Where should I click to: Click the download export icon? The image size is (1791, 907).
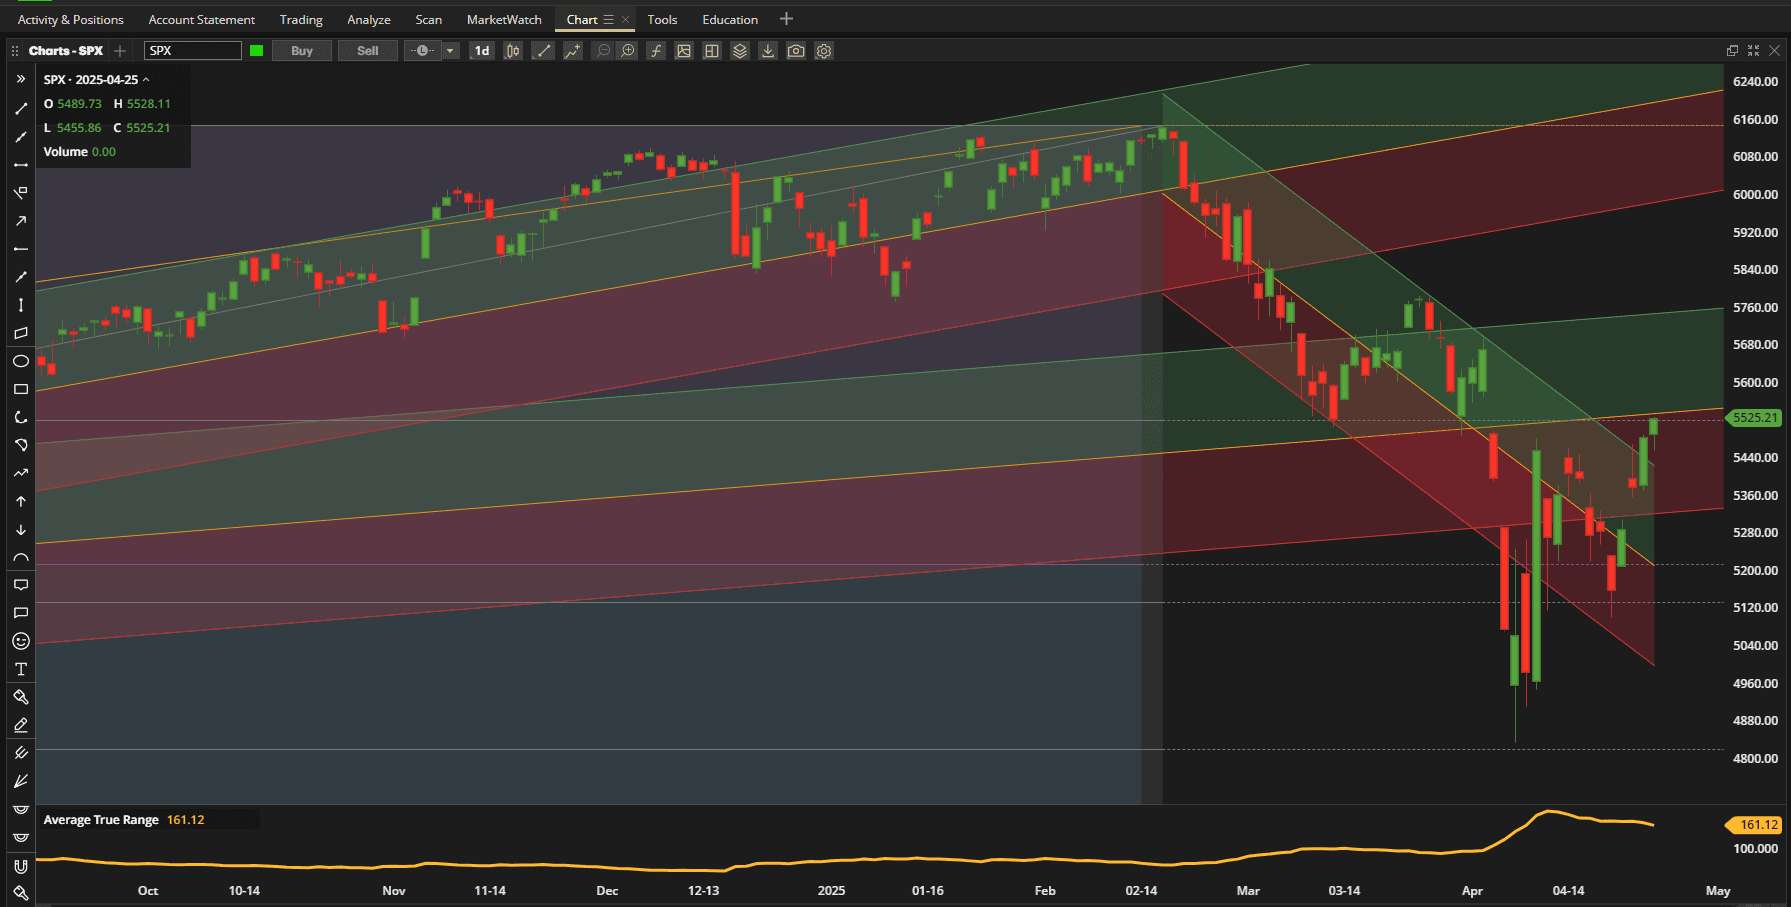point(768,51)
